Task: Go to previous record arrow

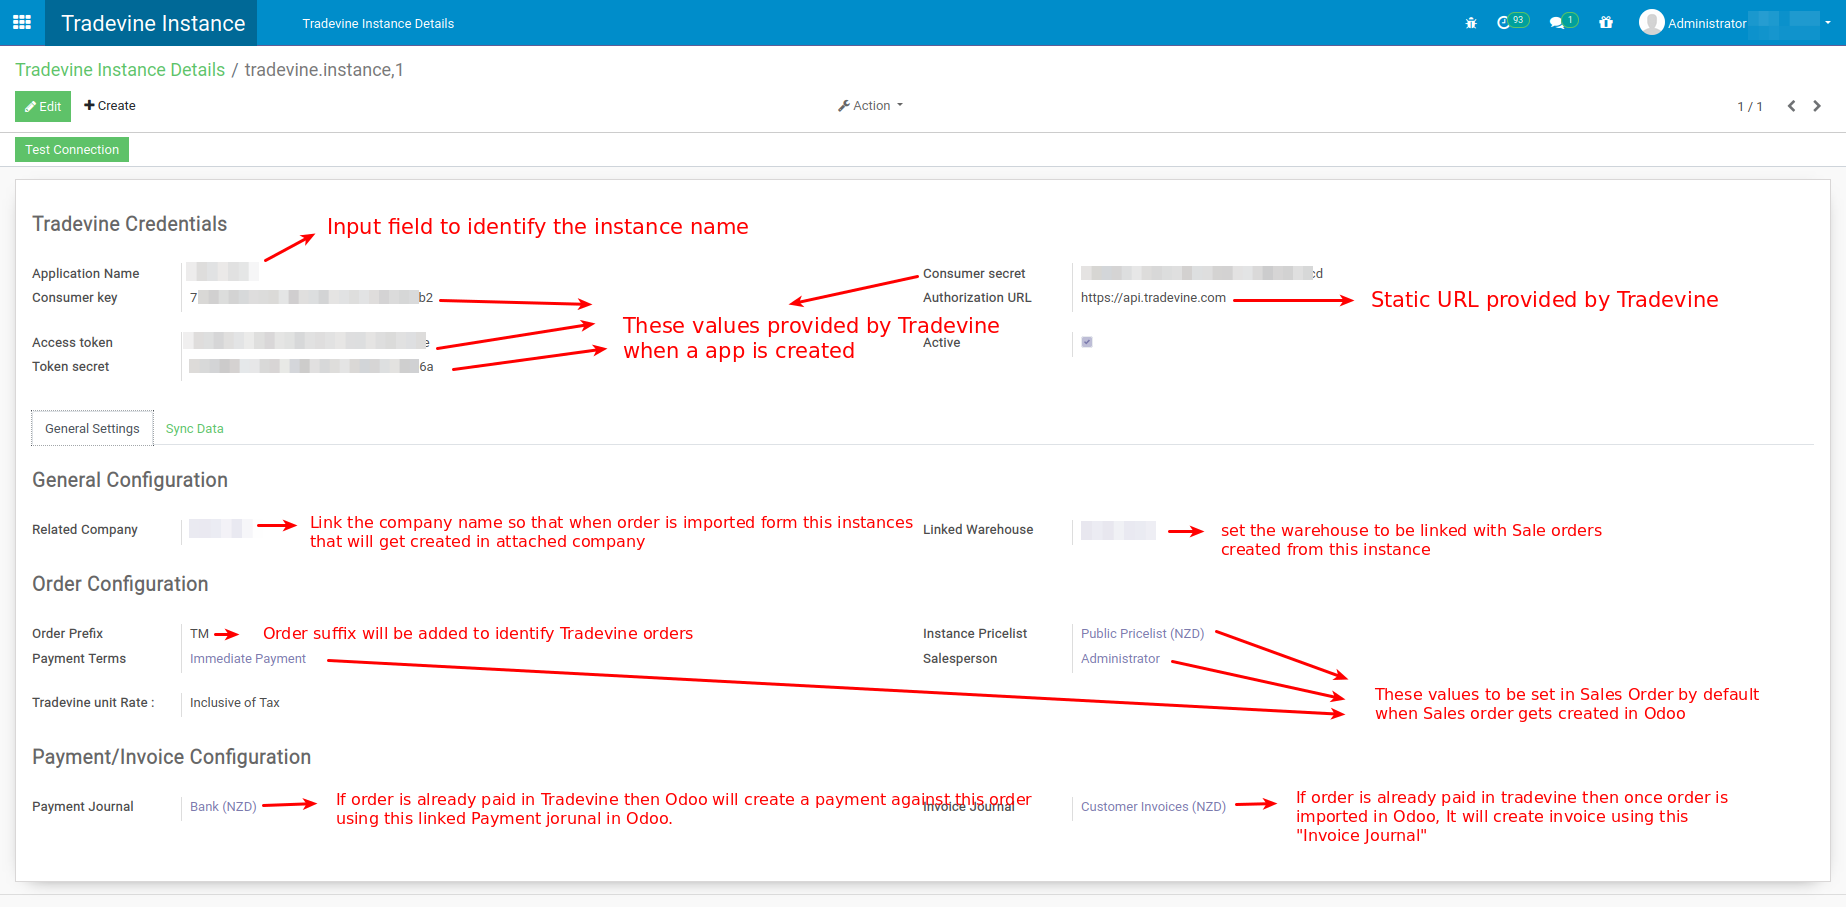Action: click(x=1791, y=106)
